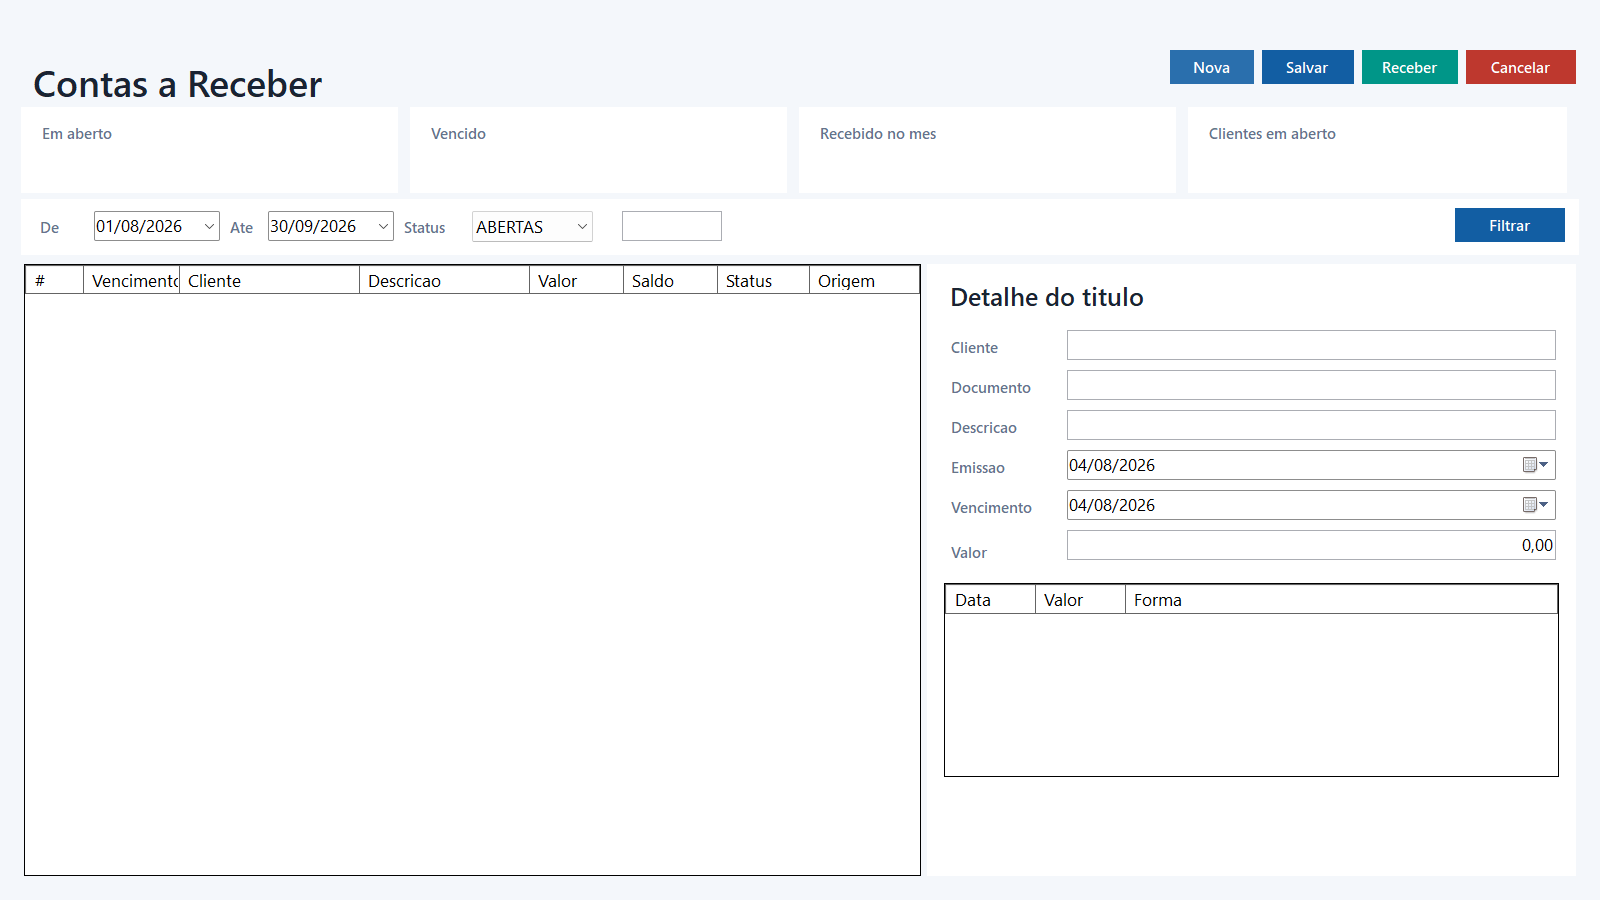Sort by Cliente column header
Screen dimensions: 1600x900
270,280
